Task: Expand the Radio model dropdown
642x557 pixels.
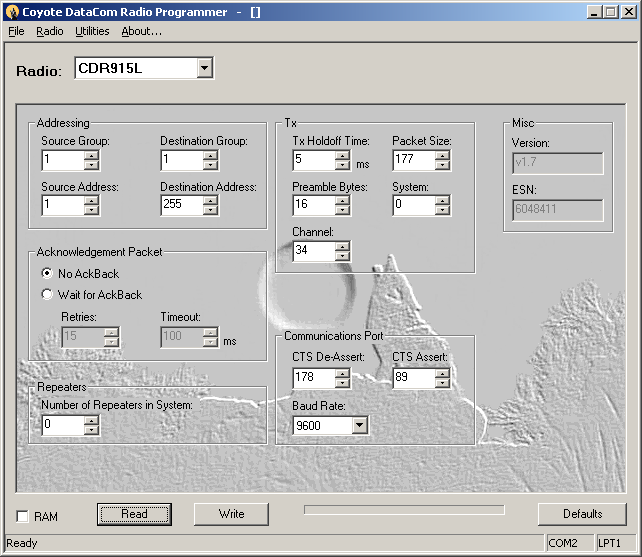Action: click(204, 68)
